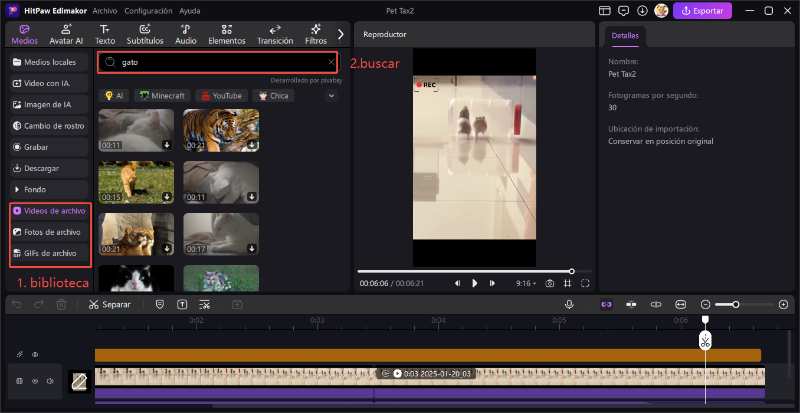Select Fotos de archivo
Screen dimensions: 800x413
tap(49, 232)
